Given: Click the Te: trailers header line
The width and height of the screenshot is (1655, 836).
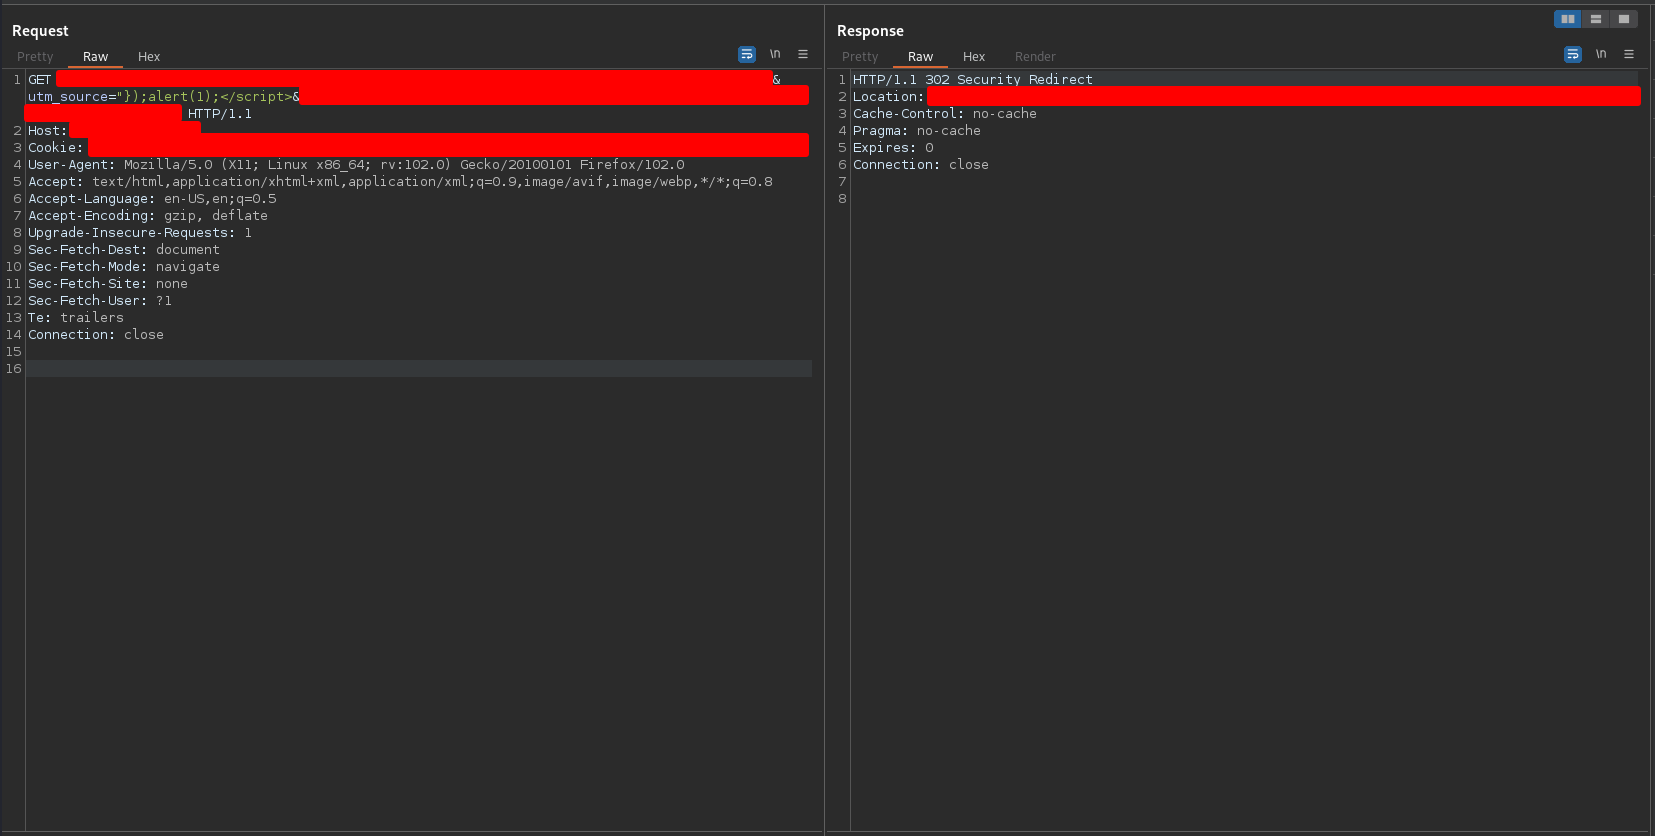Looking at the screenshot, I should point(76,318).
